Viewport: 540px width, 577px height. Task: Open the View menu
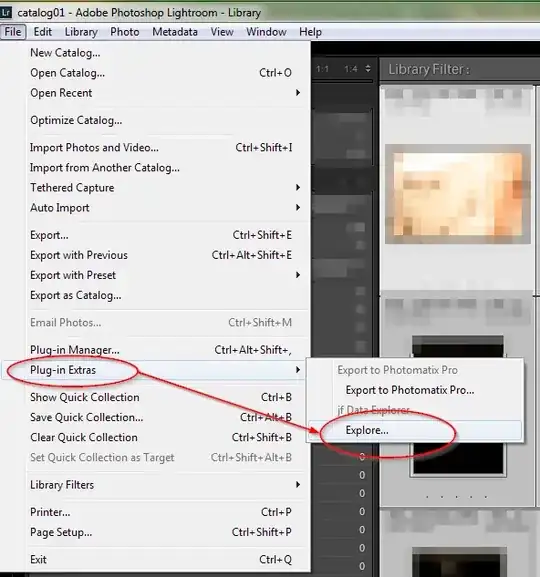222,32
